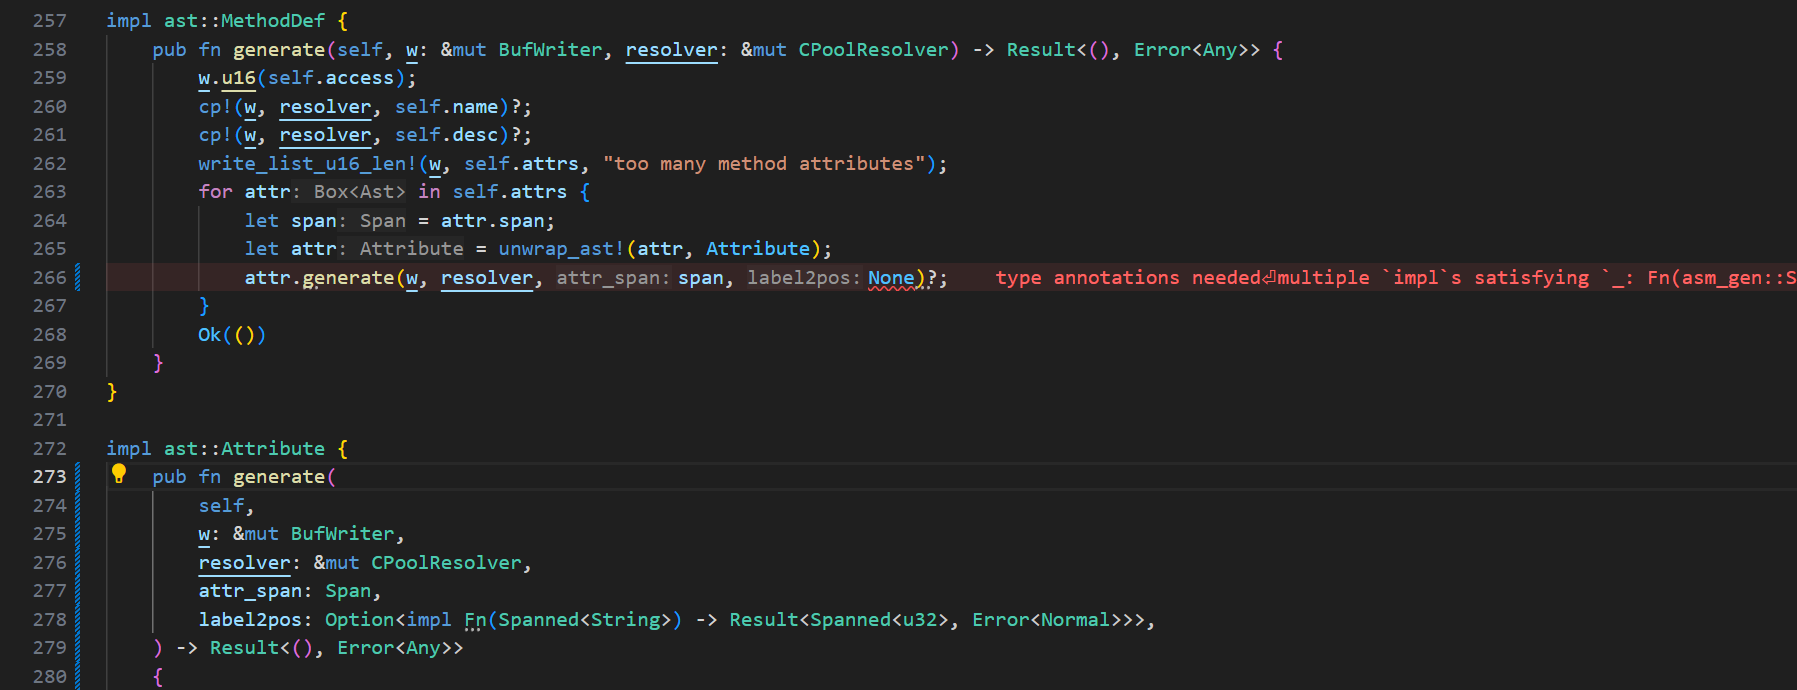Click BufWriter type on line 275
1797x690 pixels.
pos(342,534)
